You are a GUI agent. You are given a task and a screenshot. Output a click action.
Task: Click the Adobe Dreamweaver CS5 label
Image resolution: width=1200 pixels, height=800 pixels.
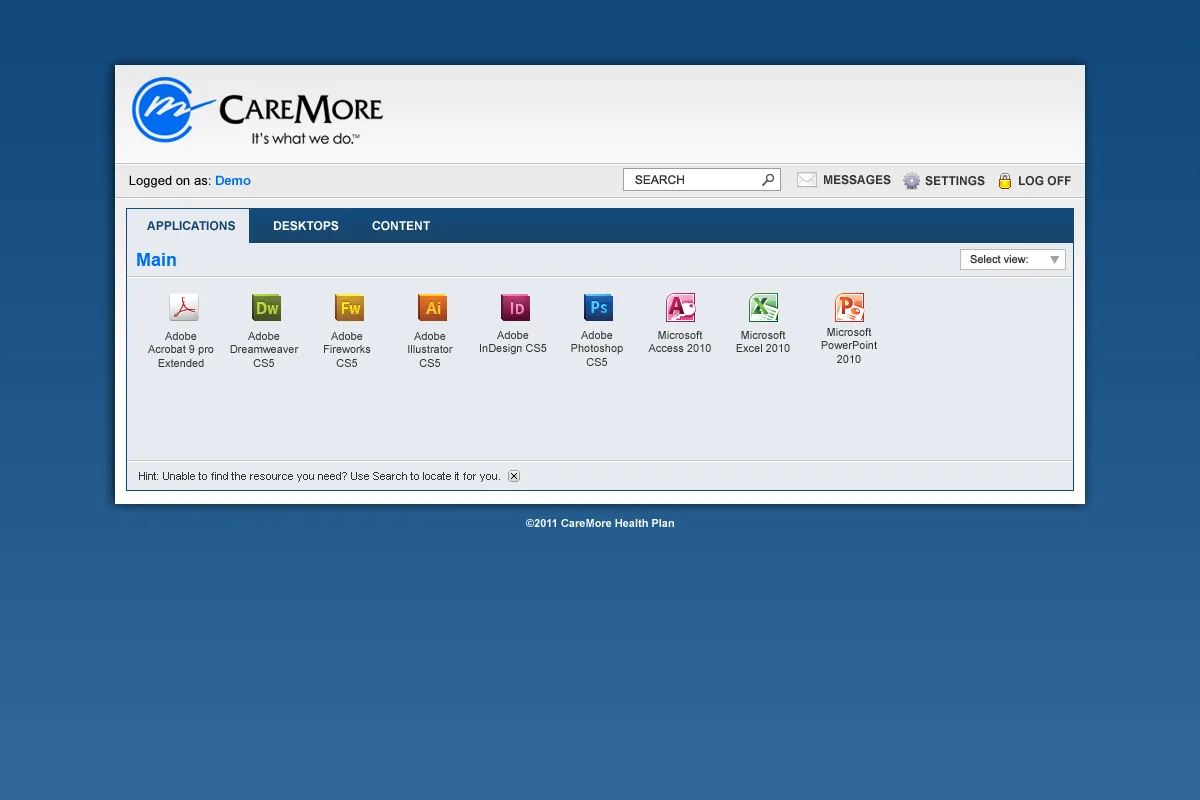(264, 350)
